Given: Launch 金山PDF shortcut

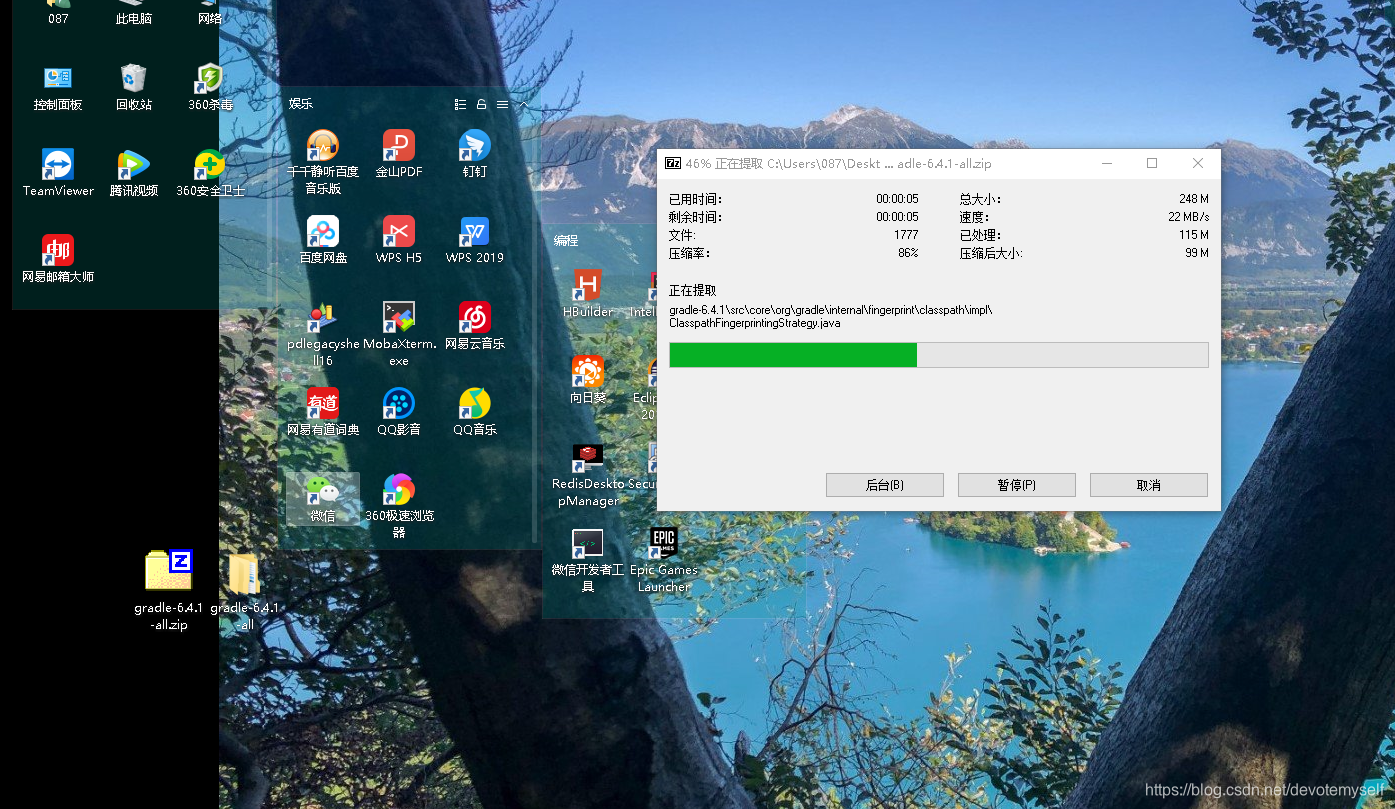Looking at the screenshot, I should pos(399,154).
